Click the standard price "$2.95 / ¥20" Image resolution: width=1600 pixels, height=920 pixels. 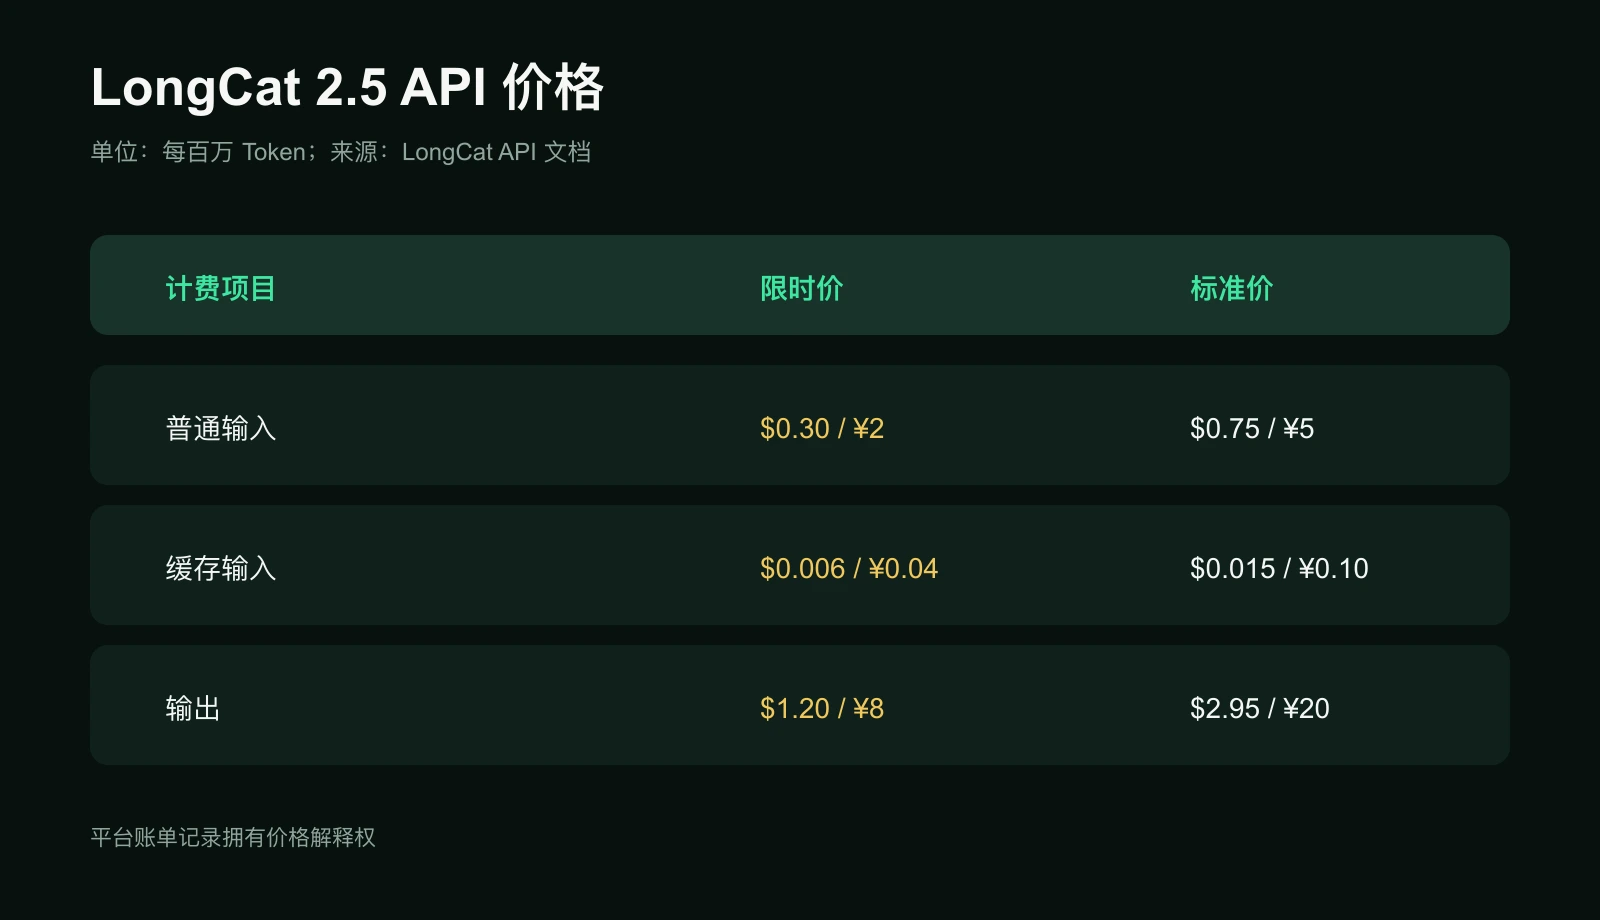coord(1260,708)
